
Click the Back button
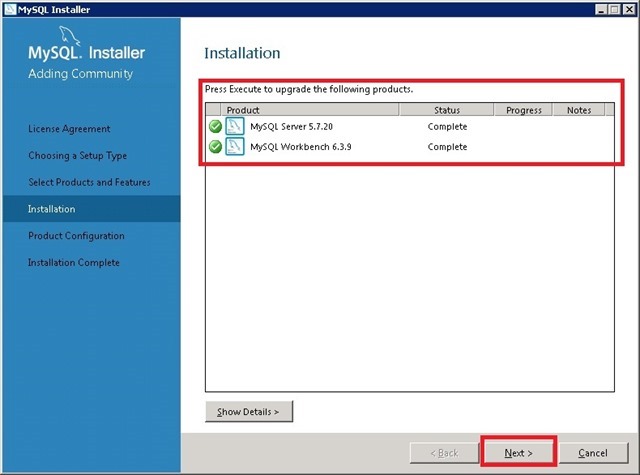click(x=444, y=453)
